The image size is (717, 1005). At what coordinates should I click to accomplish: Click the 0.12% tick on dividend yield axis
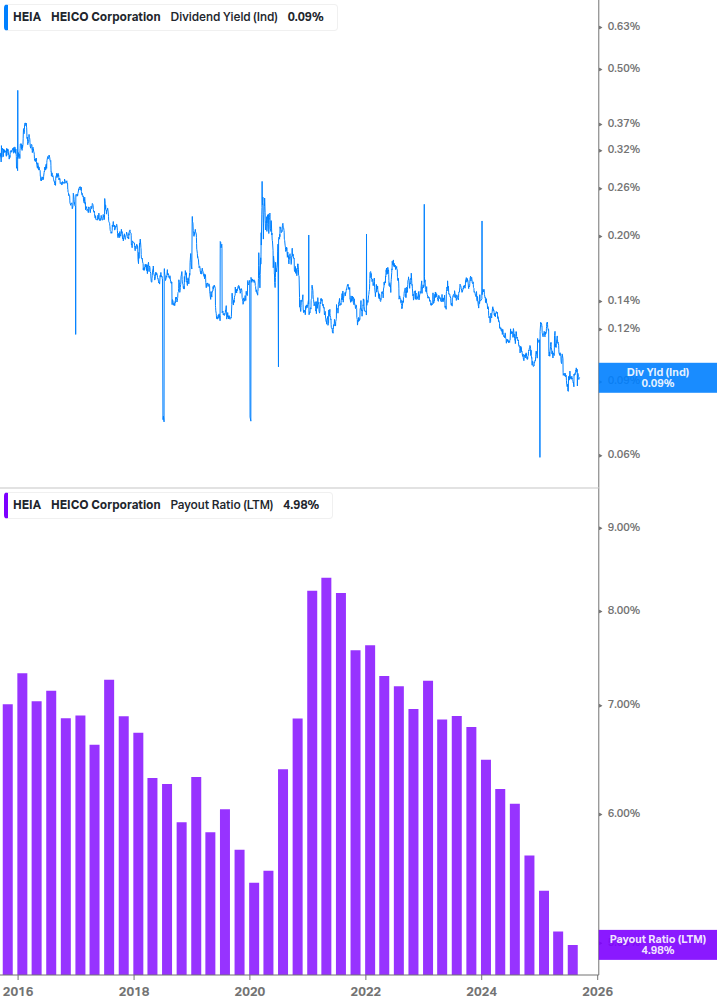click(623, 328)
